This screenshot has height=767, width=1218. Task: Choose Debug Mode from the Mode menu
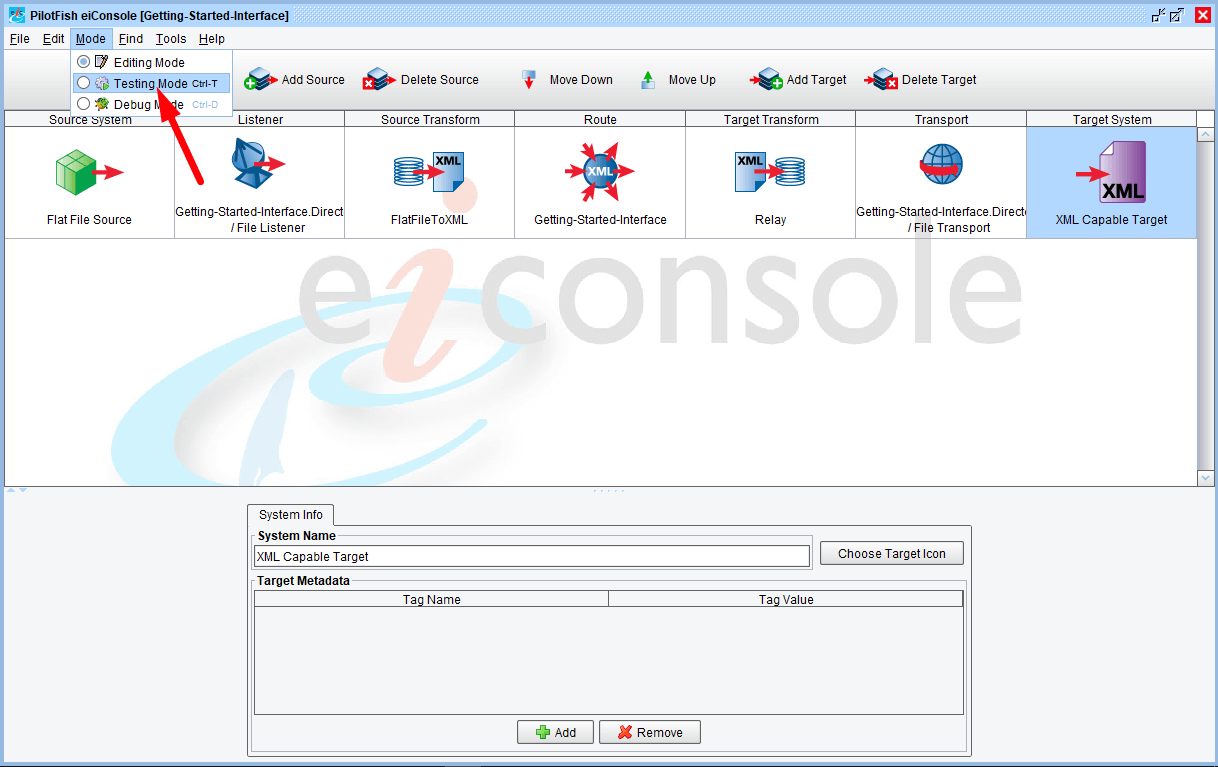click(152, 104)
